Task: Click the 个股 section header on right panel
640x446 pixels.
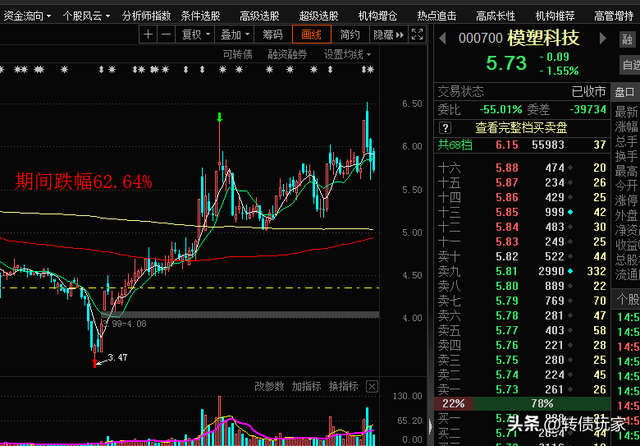Action: [628, 300]
